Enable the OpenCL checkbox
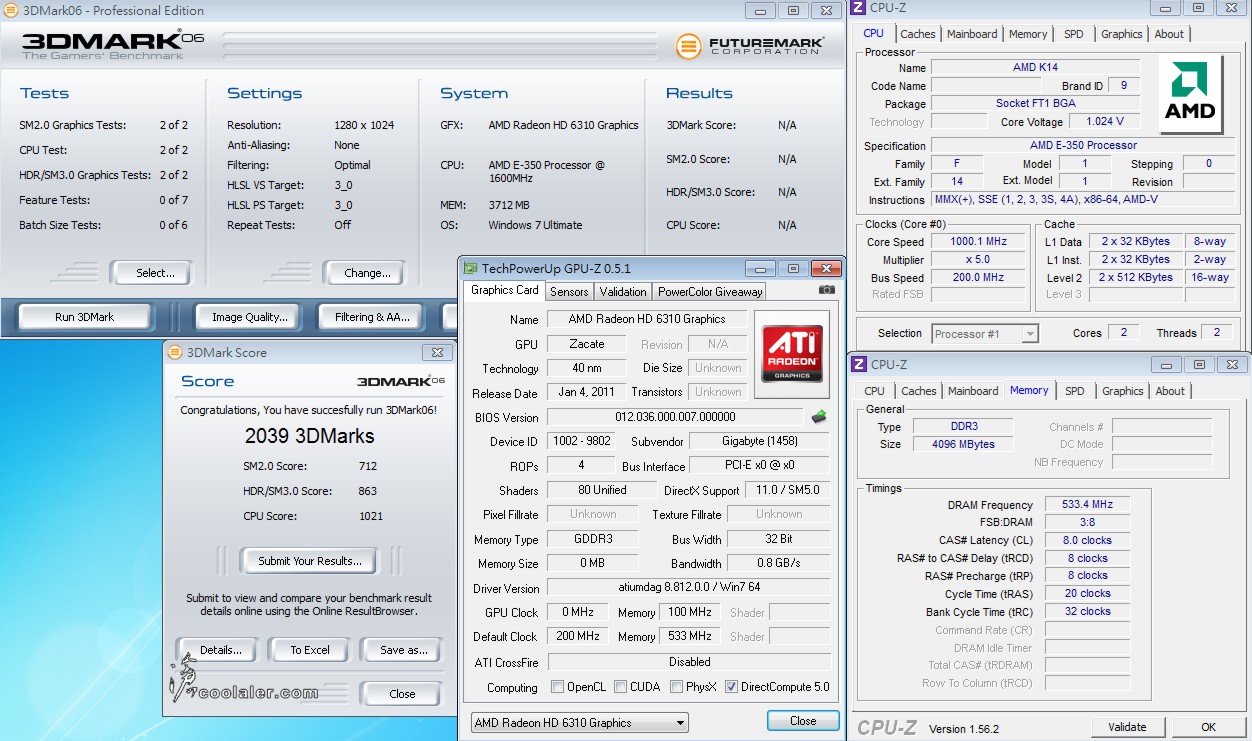Image resolution: width=1252 pixels, height=741 pixels. click(558, 687)
